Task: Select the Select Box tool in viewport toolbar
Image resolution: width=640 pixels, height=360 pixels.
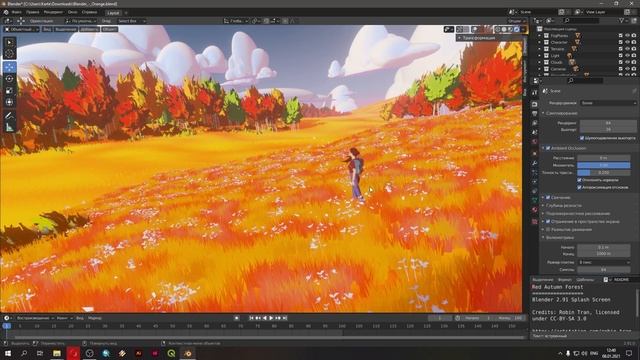Action: (9, 42)
